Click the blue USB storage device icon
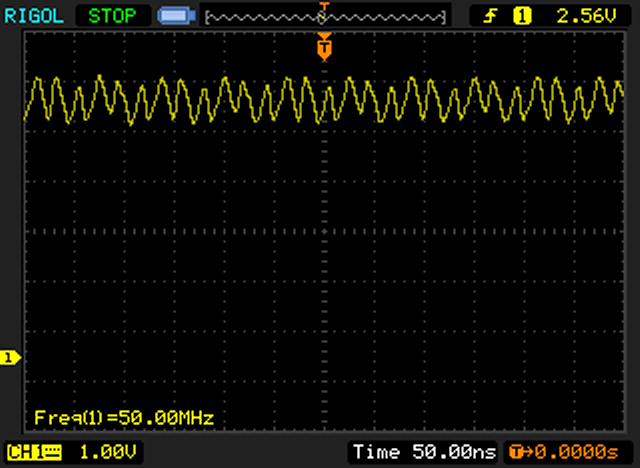The image size is (640, 468). pyautogui.click(x=176, y=16)
